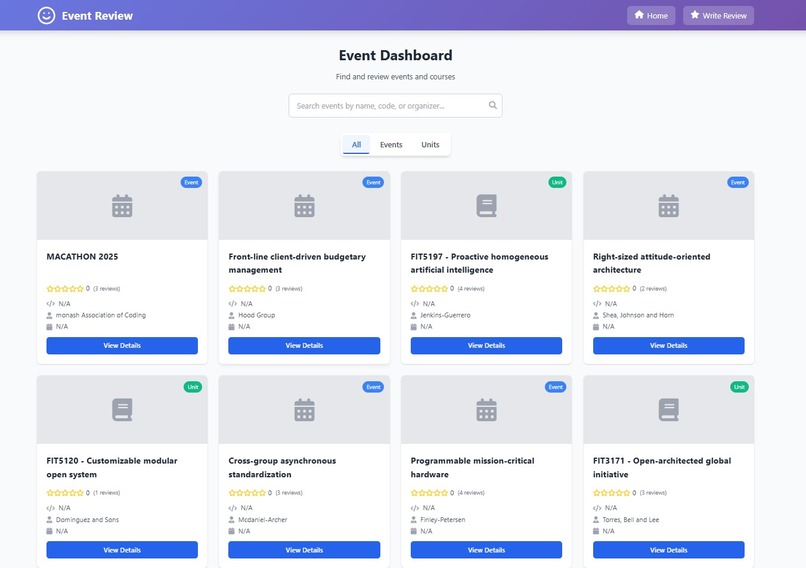Click the calendar icon on the Programmable mission-critical card
This screenshot has width=806, height=568.
(486, 410)
